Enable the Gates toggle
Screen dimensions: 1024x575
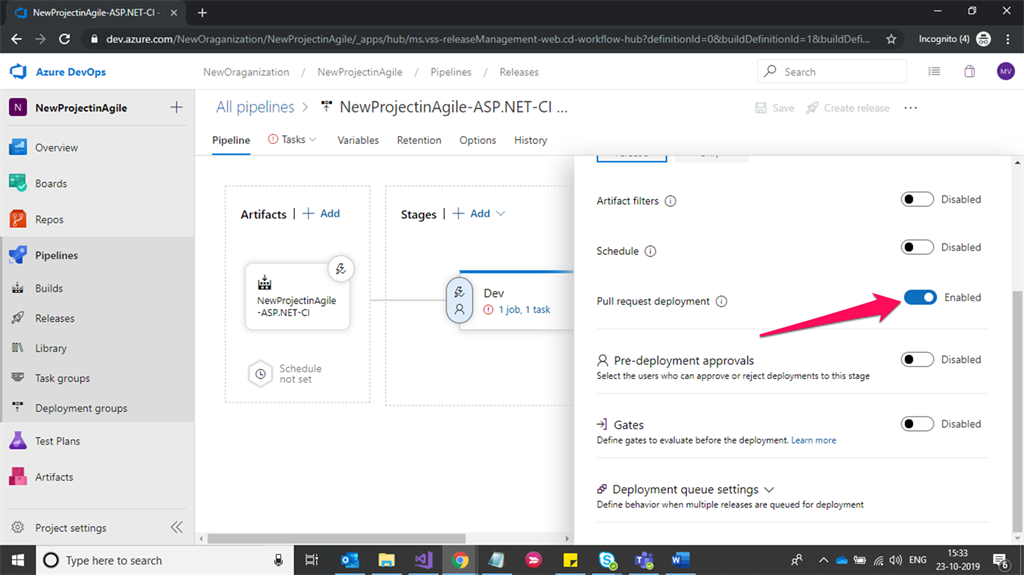(917, 424)
